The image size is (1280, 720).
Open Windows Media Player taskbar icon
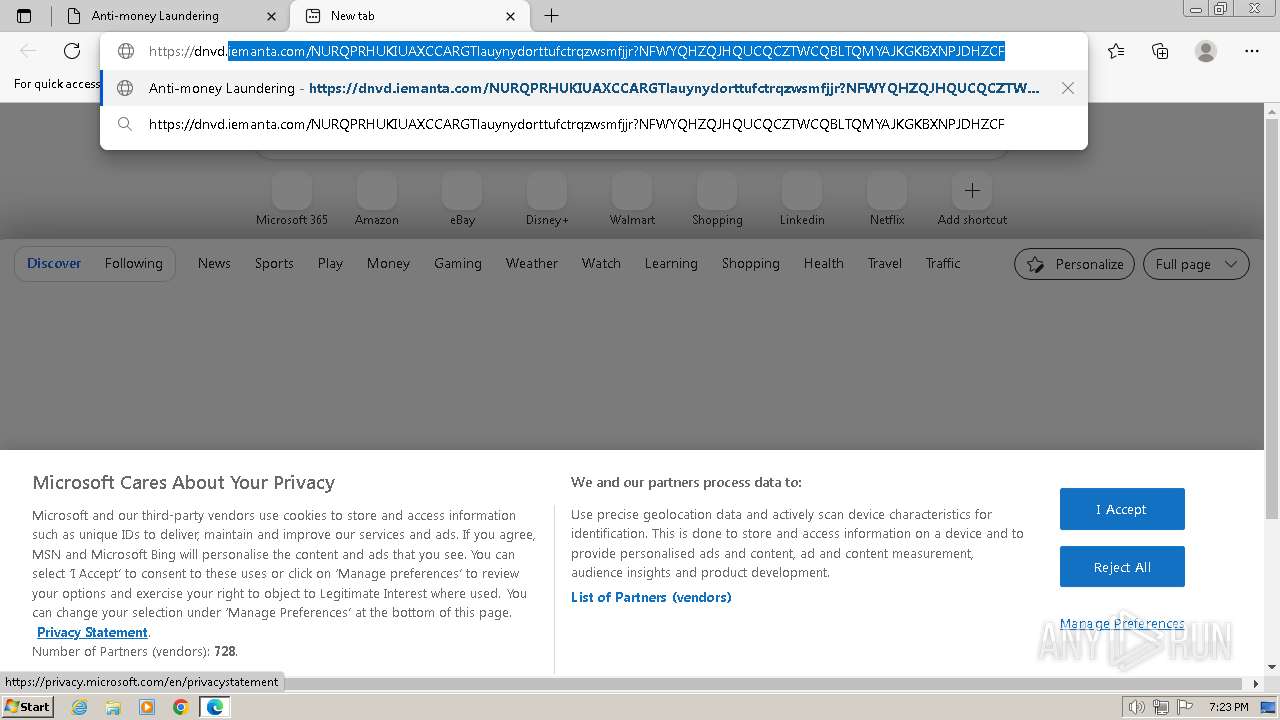click(x=147, y=707)
